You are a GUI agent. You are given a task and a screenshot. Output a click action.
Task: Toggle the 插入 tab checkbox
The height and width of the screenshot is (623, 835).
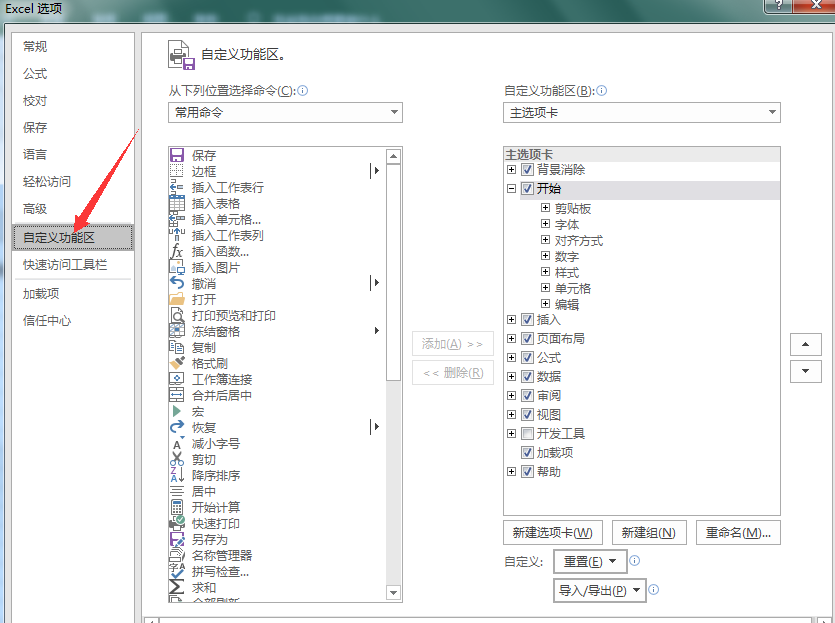[527, 319]
